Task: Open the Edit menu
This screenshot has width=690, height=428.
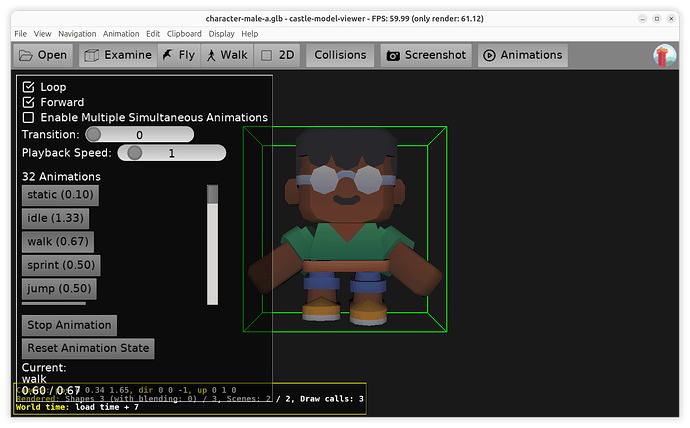Action: pos(153,34)
